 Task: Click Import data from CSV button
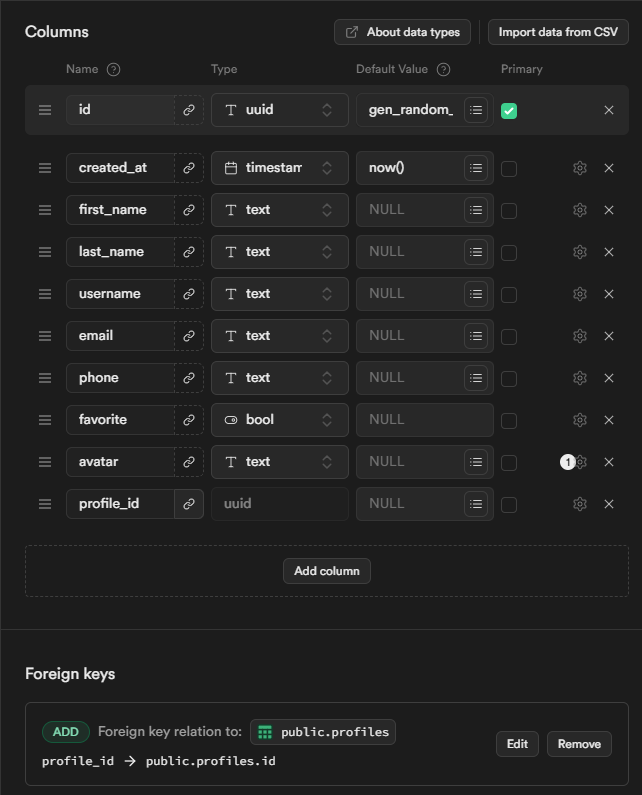click(x=558, y=32)
